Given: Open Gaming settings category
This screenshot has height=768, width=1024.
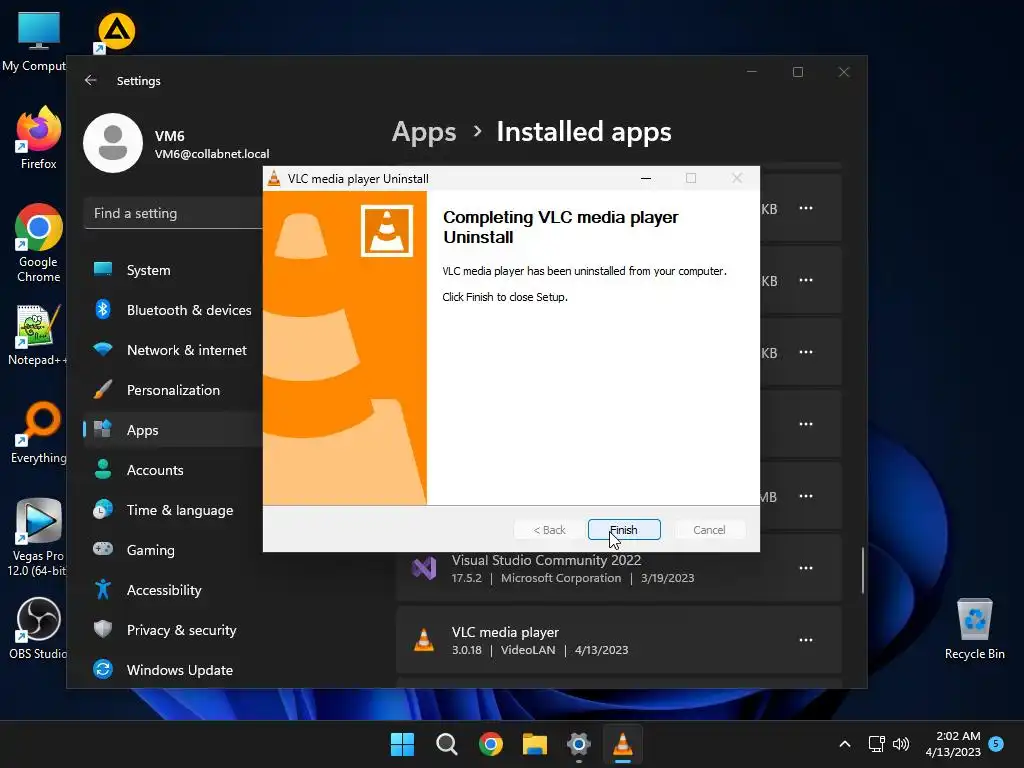Looking at the screenshot, I should coord(174,550).
